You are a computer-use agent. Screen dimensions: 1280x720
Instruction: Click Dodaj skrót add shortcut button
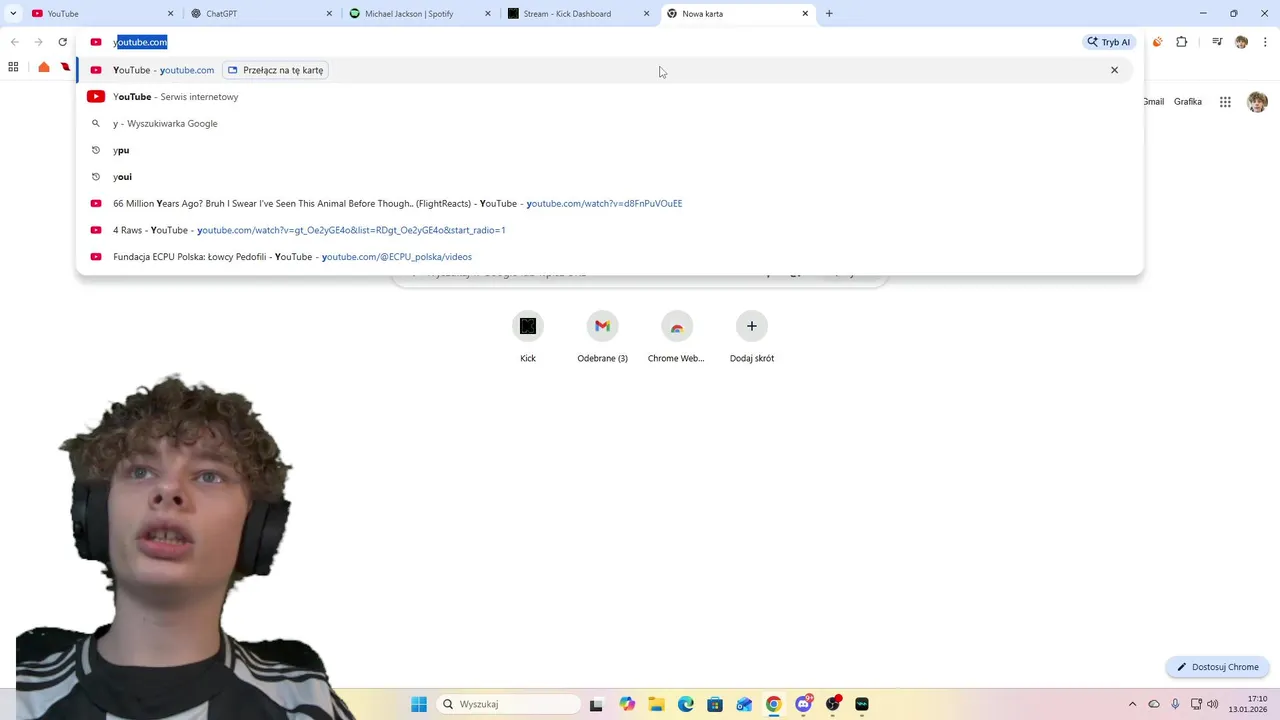click(752, 337)
